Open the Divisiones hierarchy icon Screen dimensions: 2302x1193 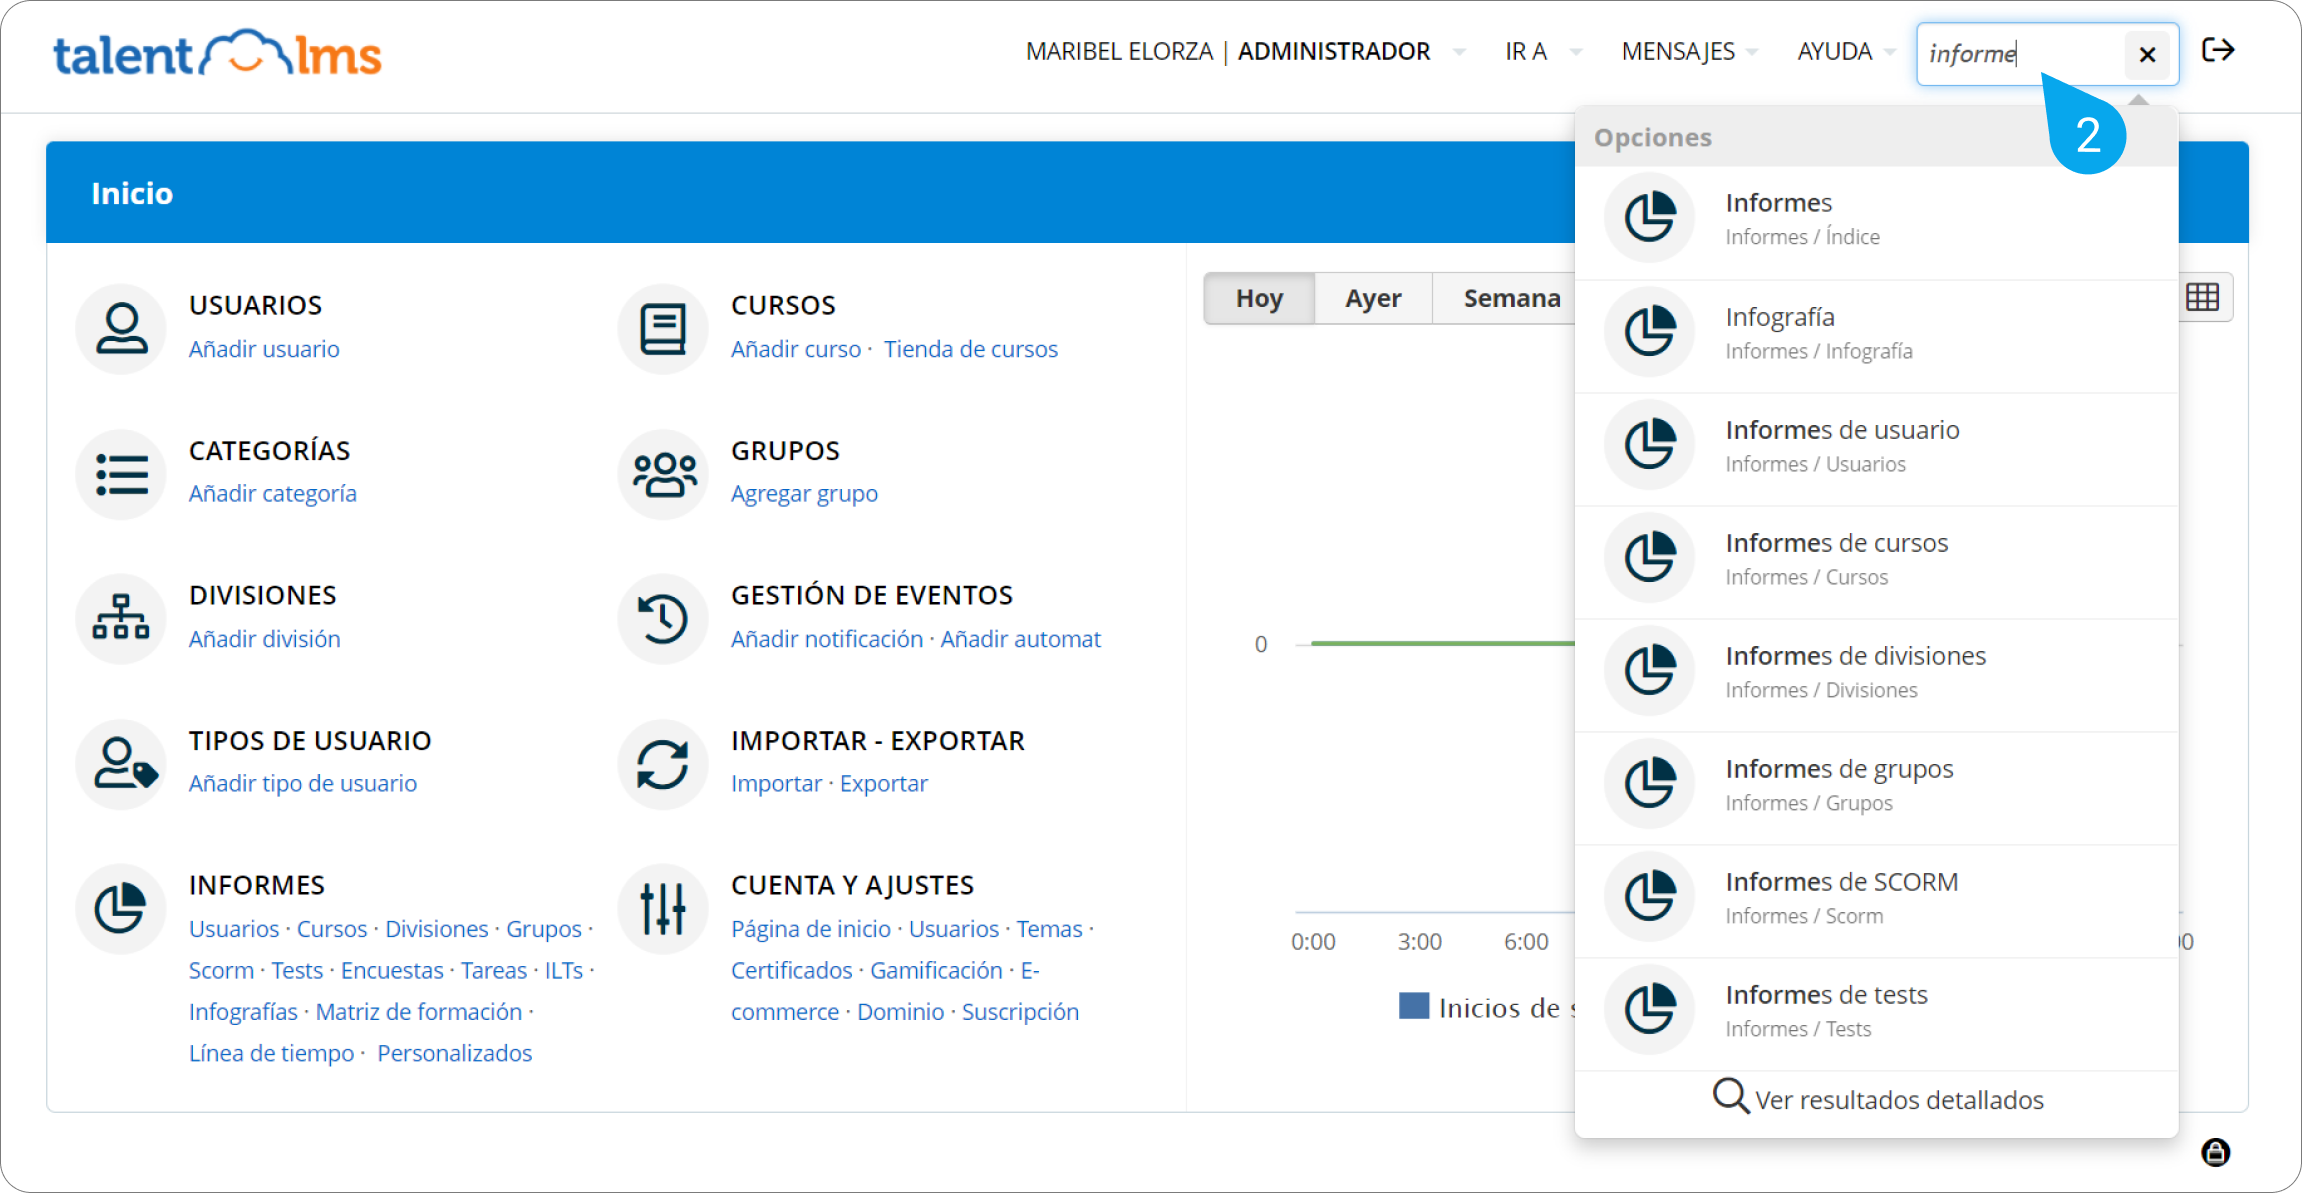[121, 618]
